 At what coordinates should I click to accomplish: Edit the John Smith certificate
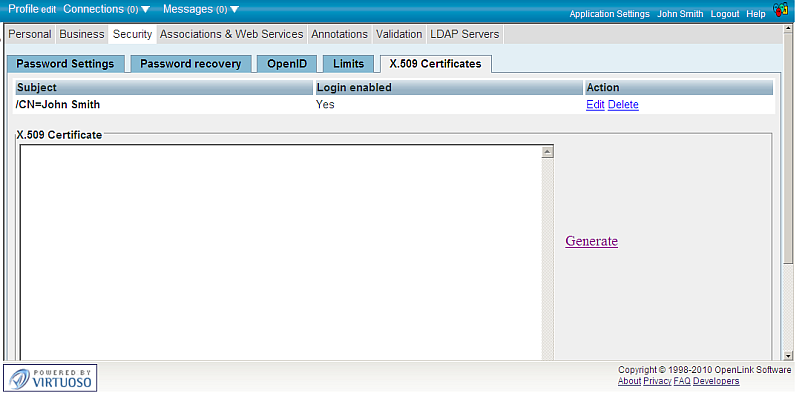[595, 105]
